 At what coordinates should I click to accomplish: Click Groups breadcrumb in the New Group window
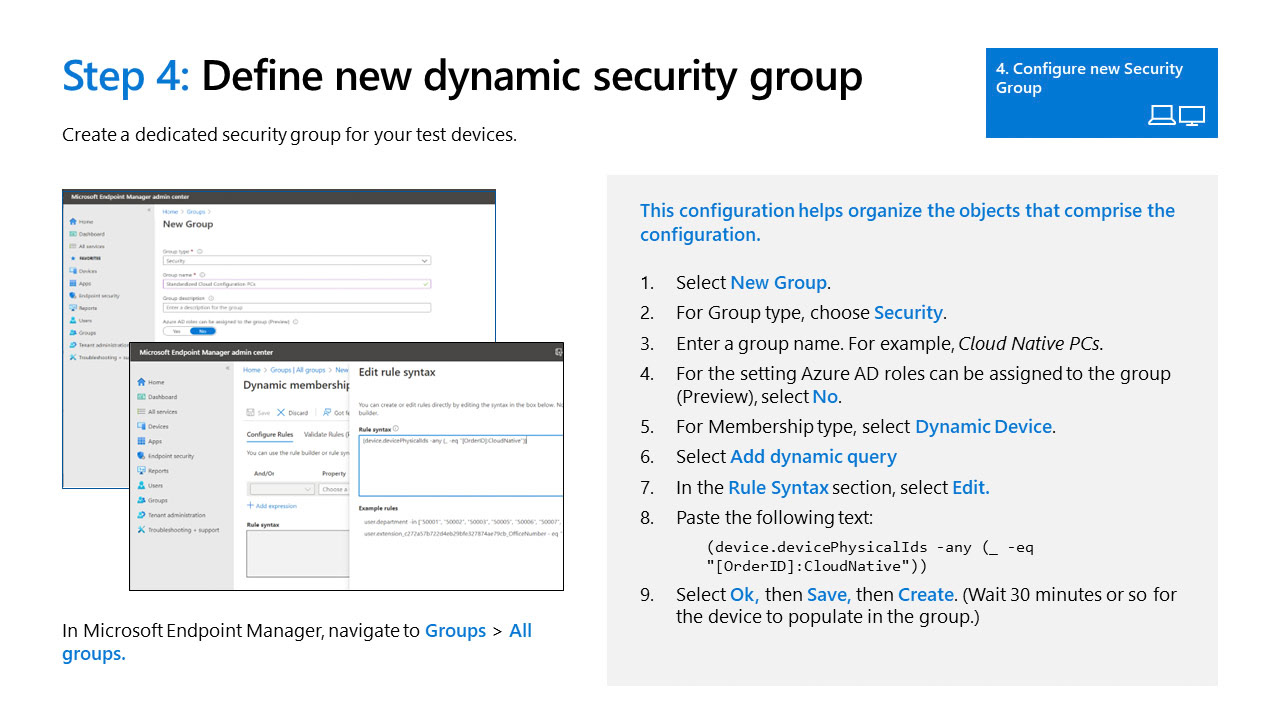(196, 212)
